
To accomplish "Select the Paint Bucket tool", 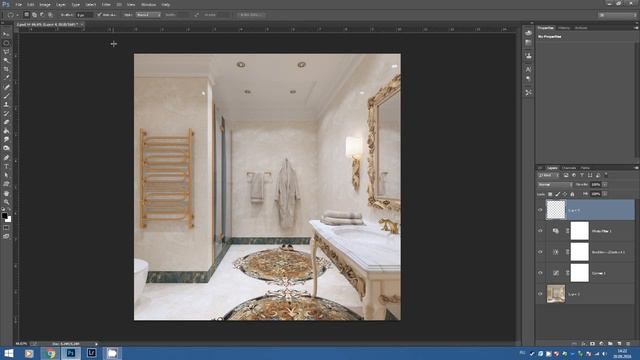I will pyautogui.click(x=6, y=131).
